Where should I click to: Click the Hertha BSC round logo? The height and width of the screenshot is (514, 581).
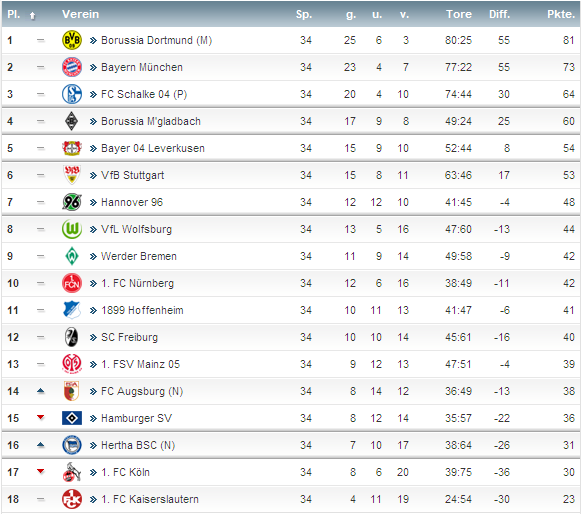coord(72,445)
